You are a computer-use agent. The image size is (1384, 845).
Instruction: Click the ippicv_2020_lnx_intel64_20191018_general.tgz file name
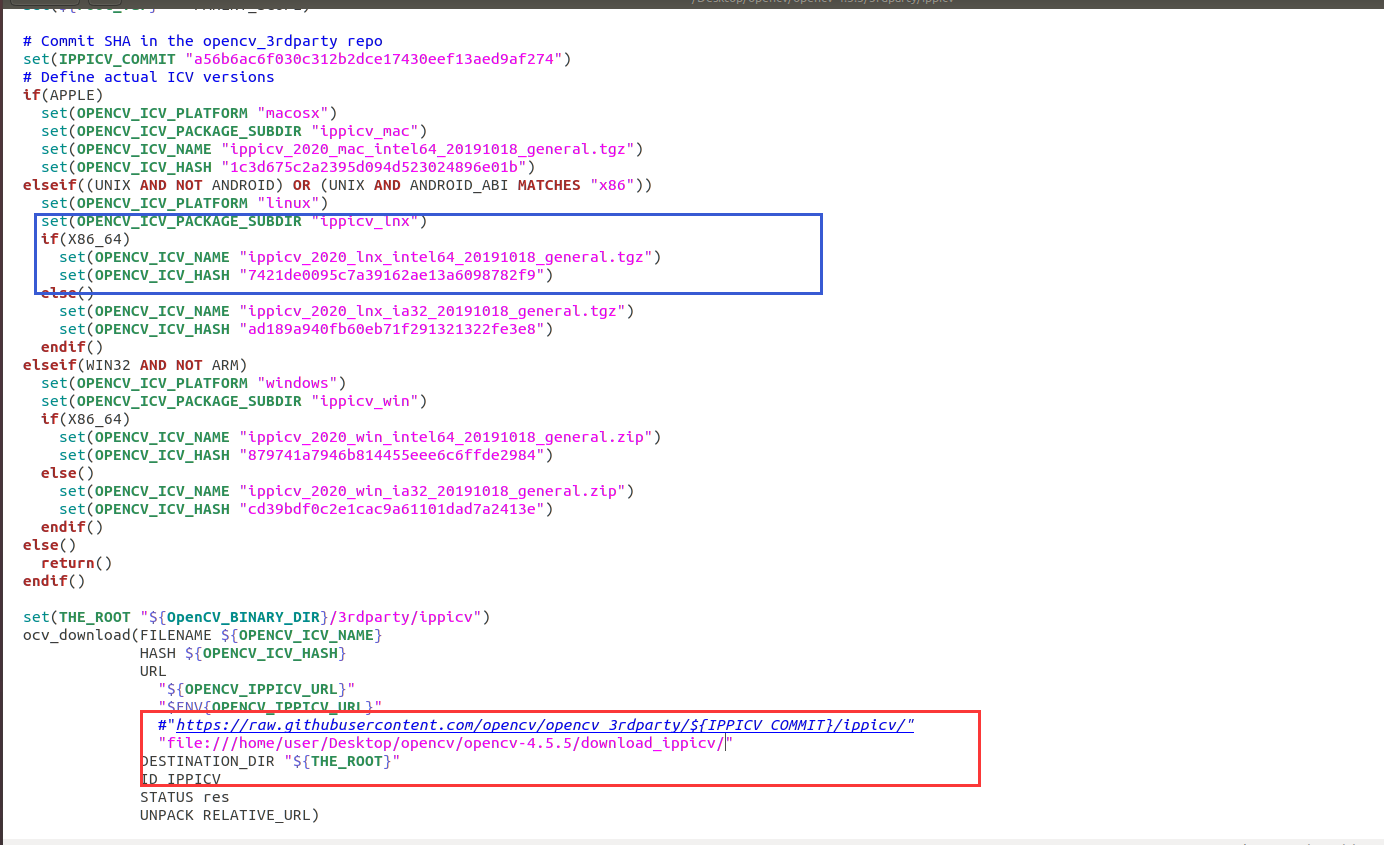(x=446, y=257)
